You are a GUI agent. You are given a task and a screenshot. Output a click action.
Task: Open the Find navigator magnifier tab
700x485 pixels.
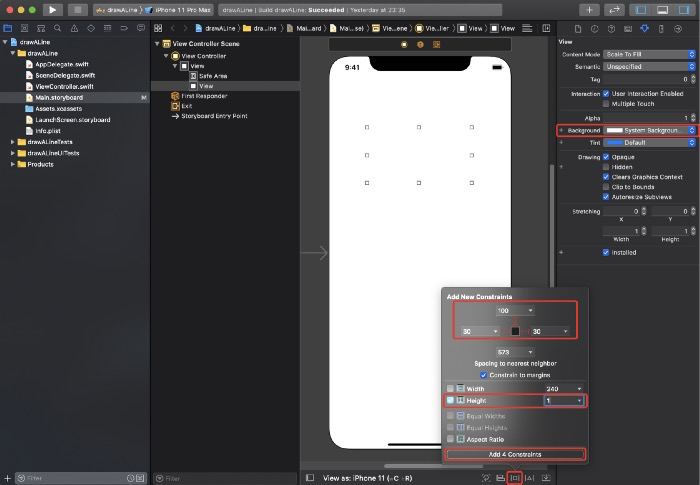pyautogui.click(x=58, y=28)
